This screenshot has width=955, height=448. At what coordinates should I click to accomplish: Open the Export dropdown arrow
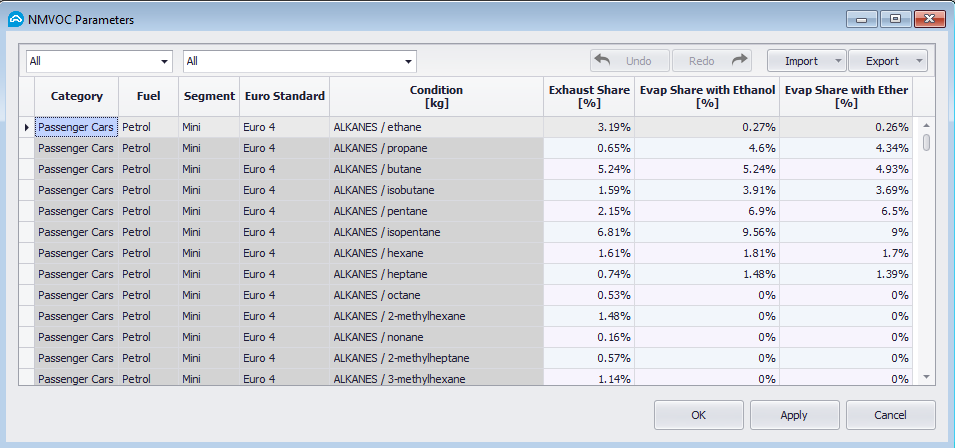920,61
